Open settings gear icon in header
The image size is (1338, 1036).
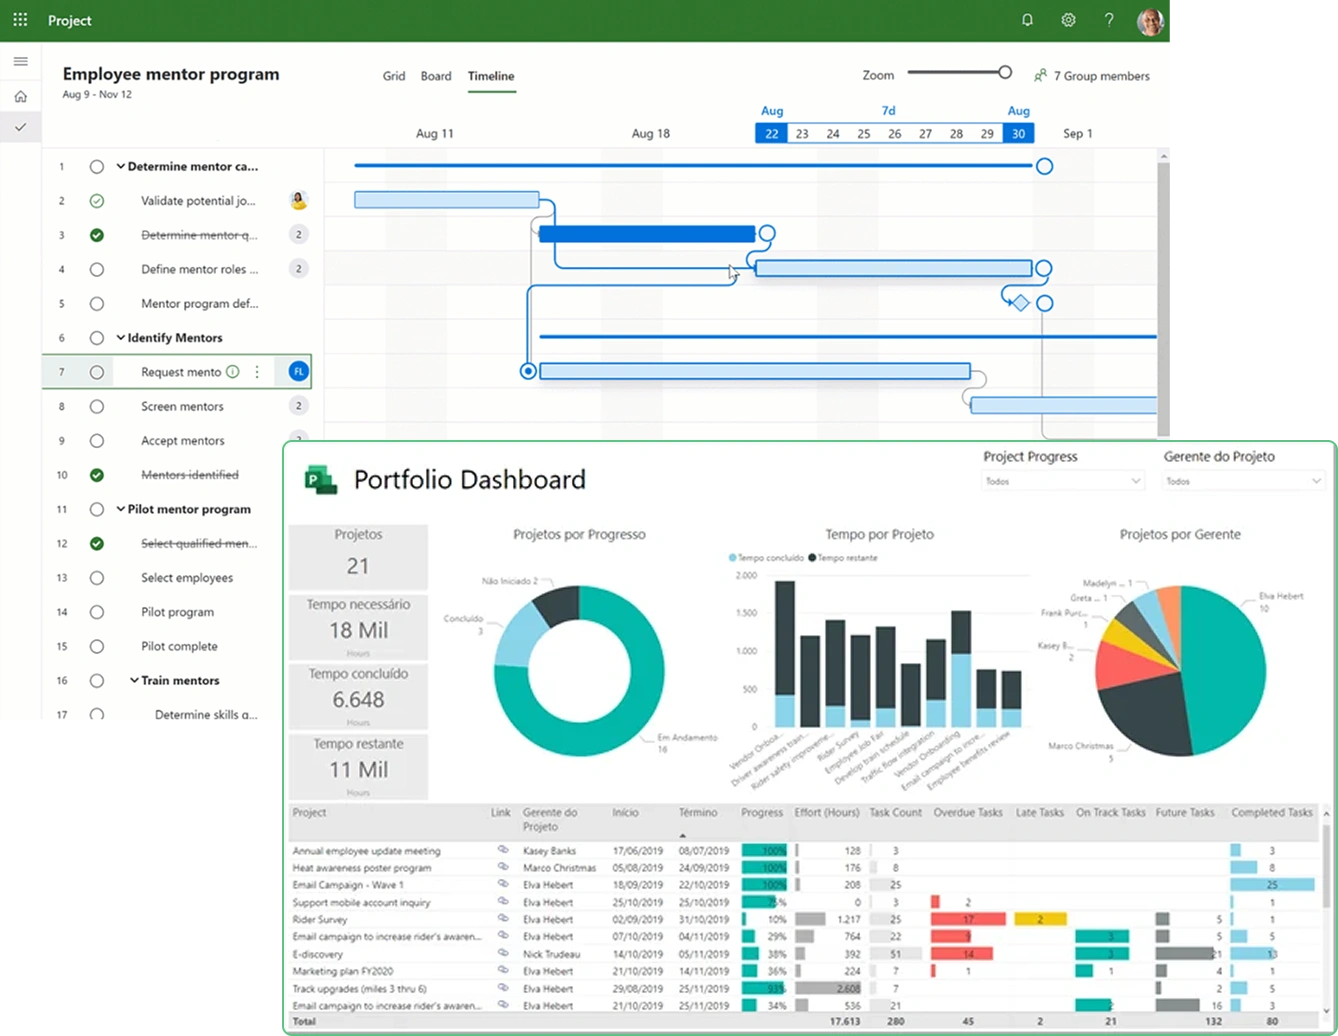pyautogui.click(x=1068, y=20)
